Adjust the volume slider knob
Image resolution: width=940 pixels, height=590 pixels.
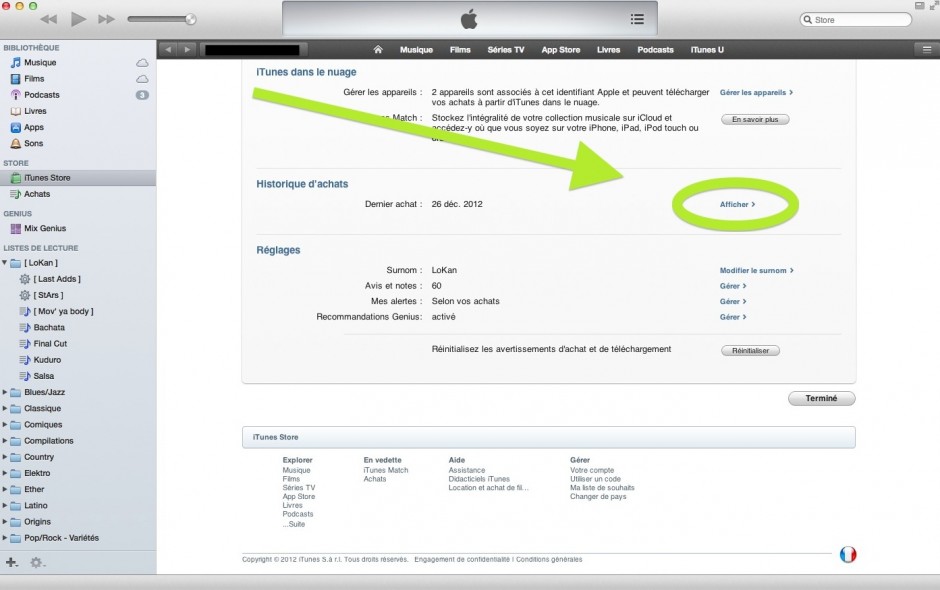(x=191, y=19)
